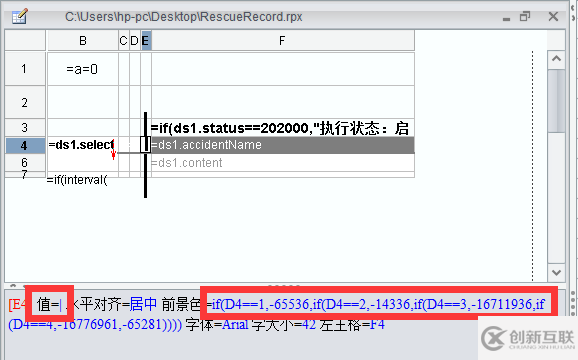Click left main cell value F4
The image size is (578, 360).
[376, 325]
